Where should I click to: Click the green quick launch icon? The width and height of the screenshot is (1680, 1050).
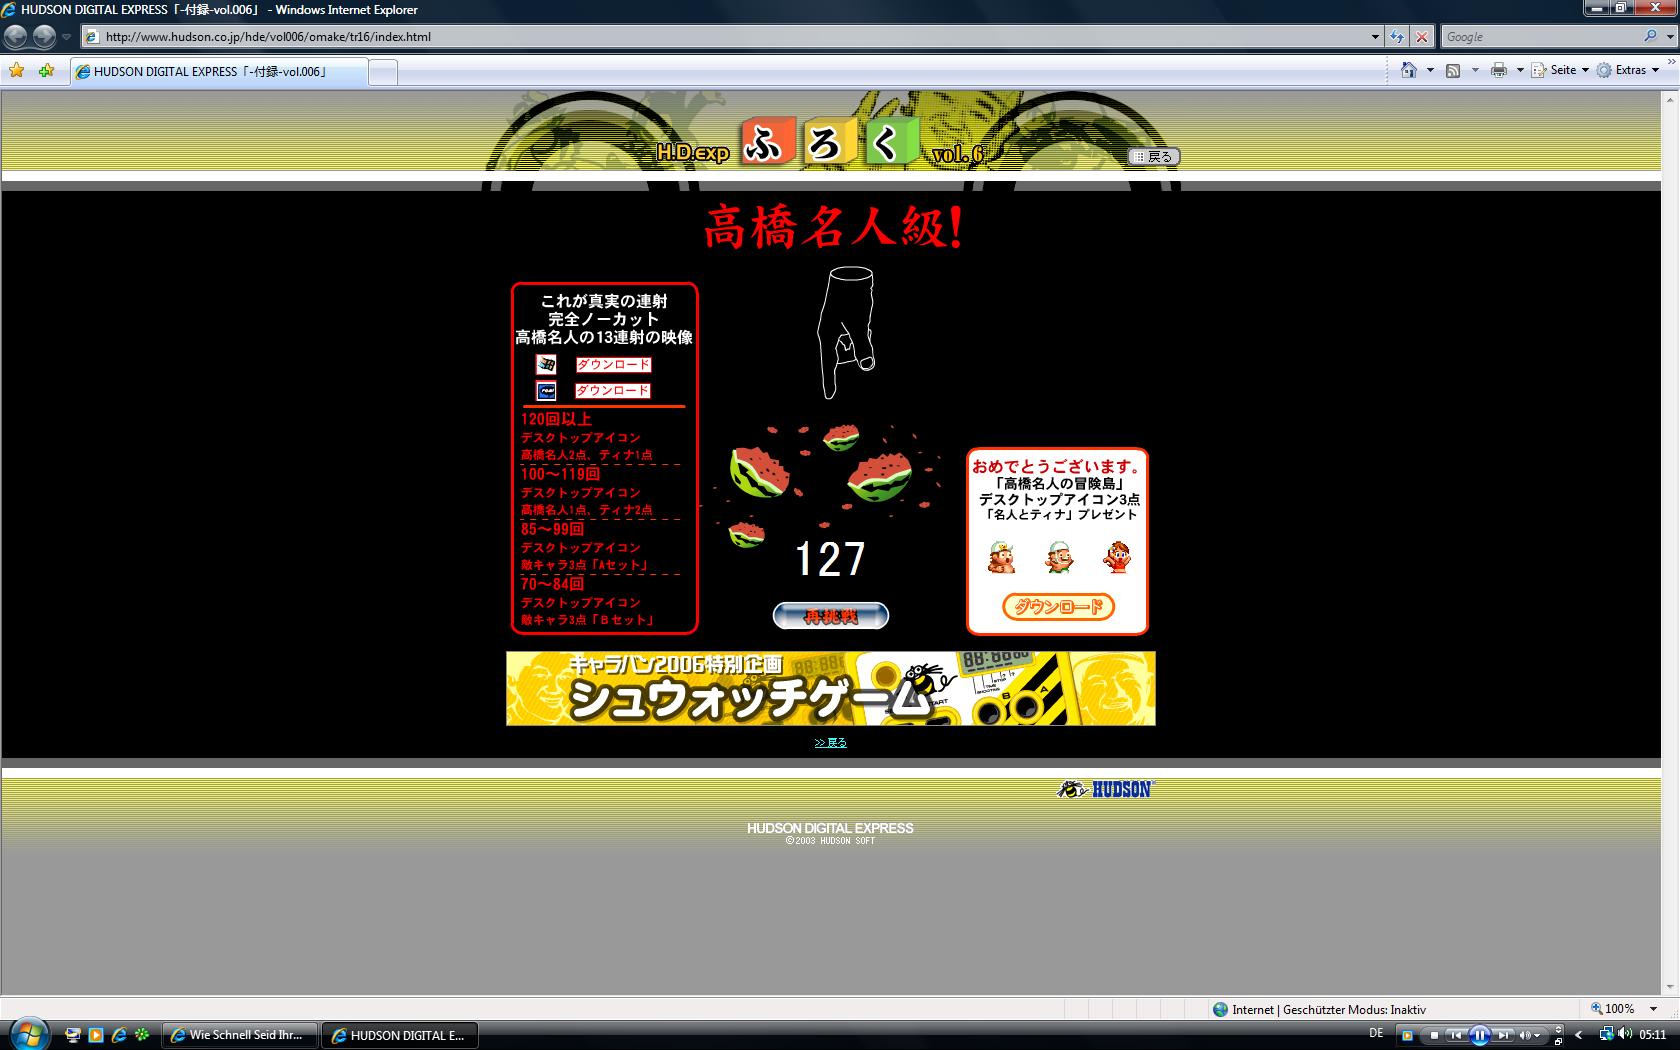[142, 1035]
